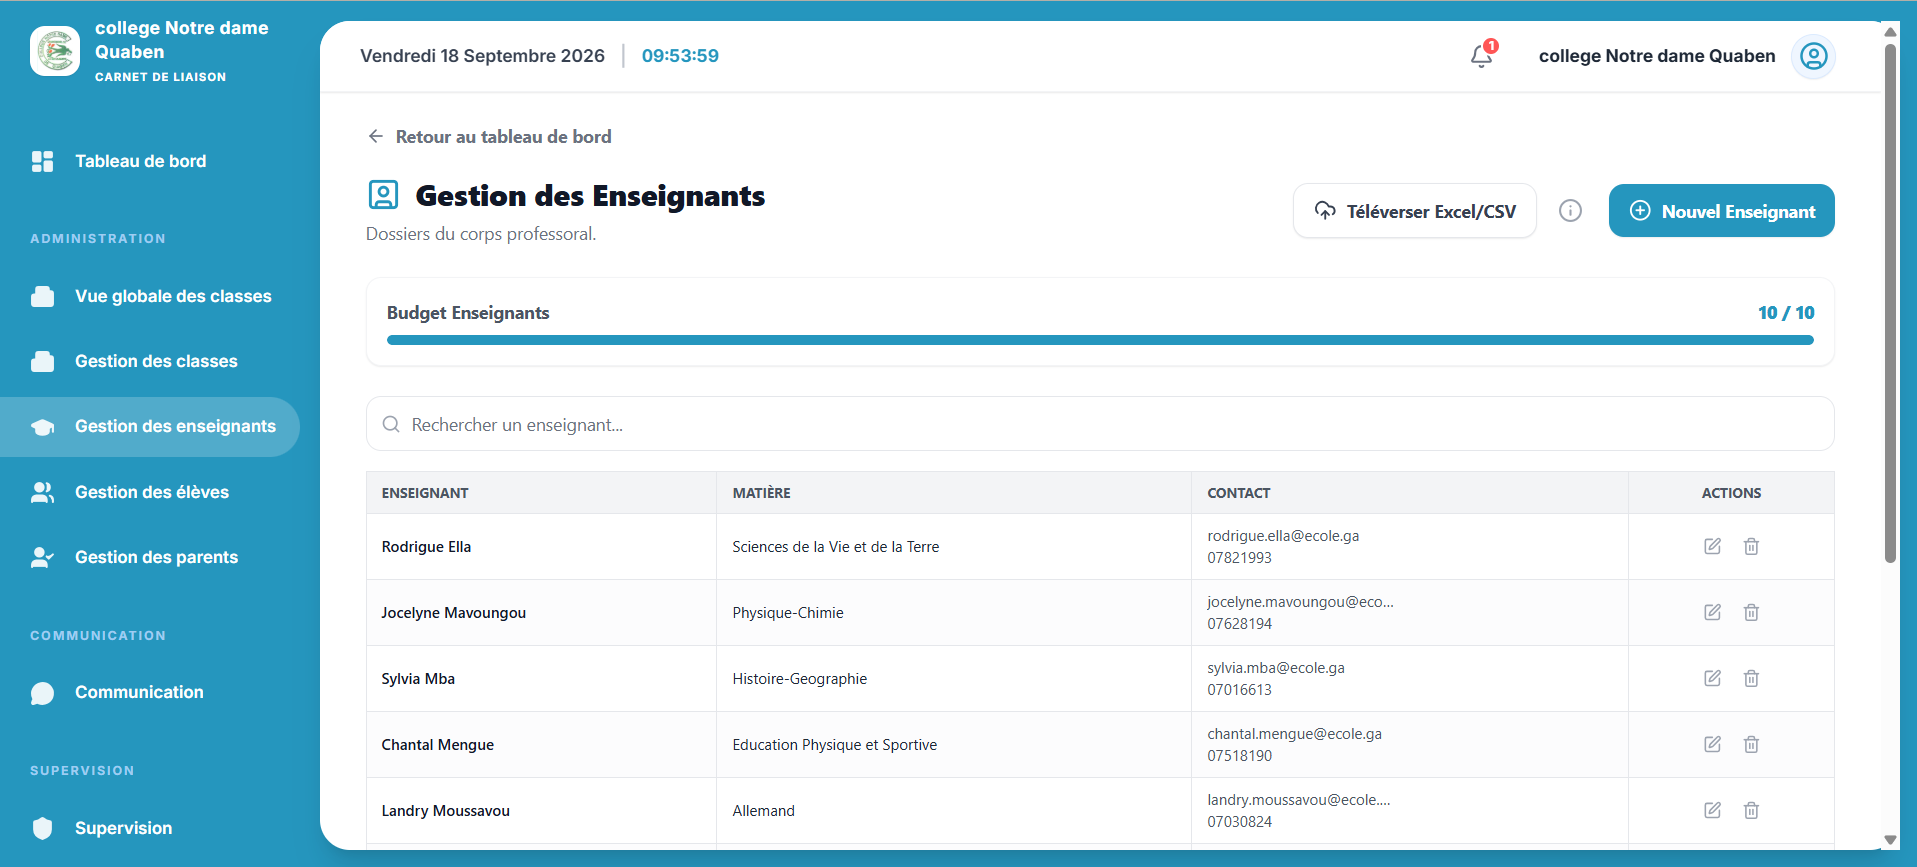This screenshot has width=1917, height=867.
Task: Edit teacher Jocelyne Mavoungou
Action: coord(1712,612)
